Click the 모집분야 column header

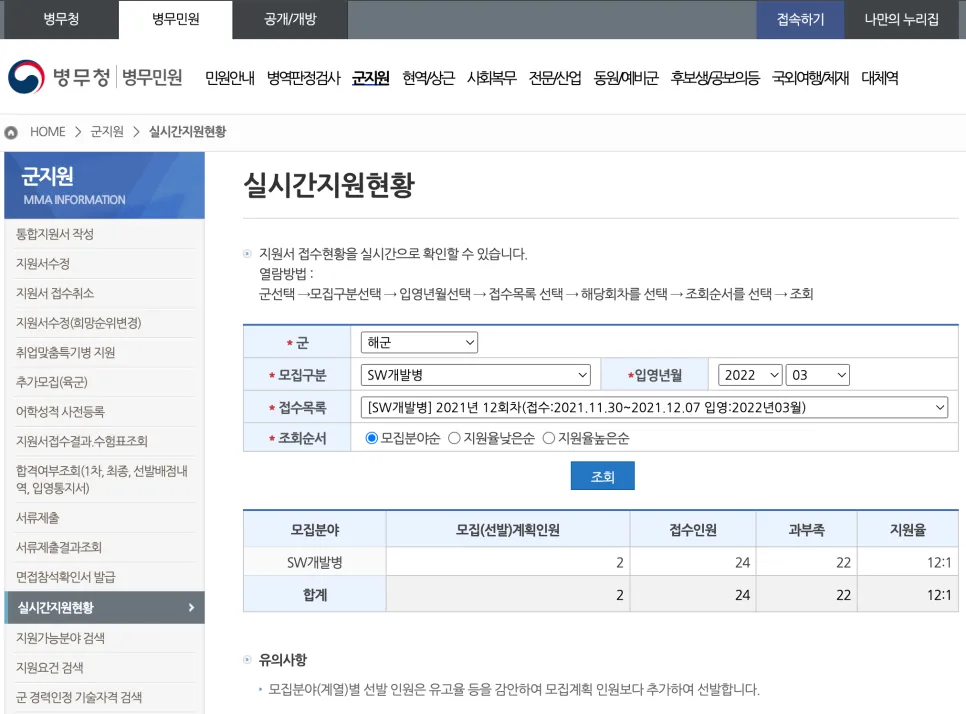[315, 530]
